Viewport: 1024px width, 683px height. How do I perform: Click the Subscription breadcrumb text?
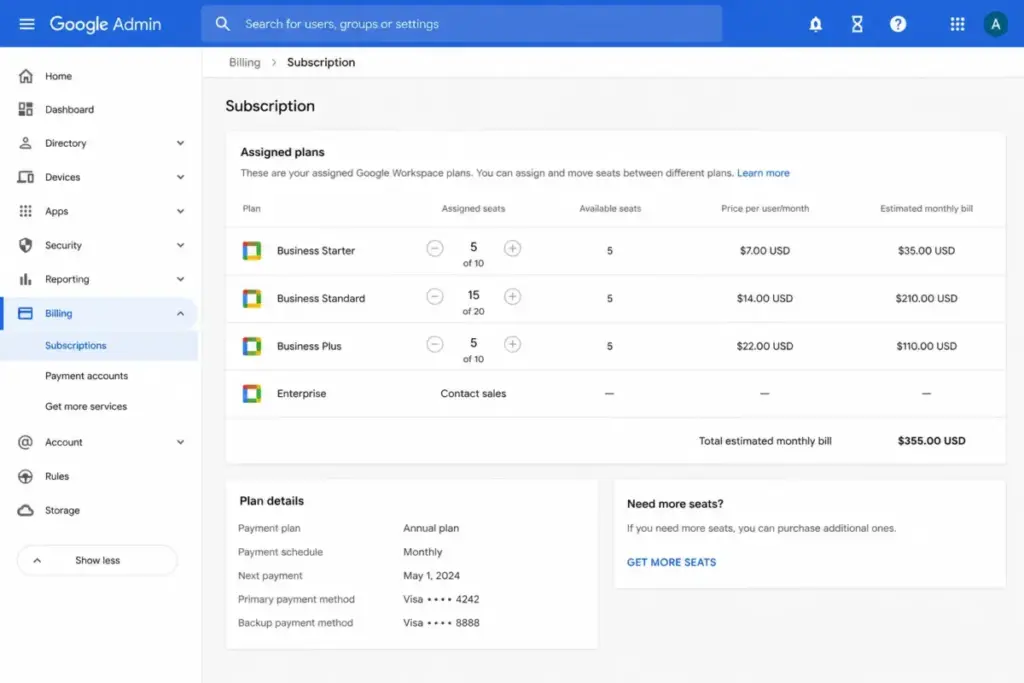[321, 62]
